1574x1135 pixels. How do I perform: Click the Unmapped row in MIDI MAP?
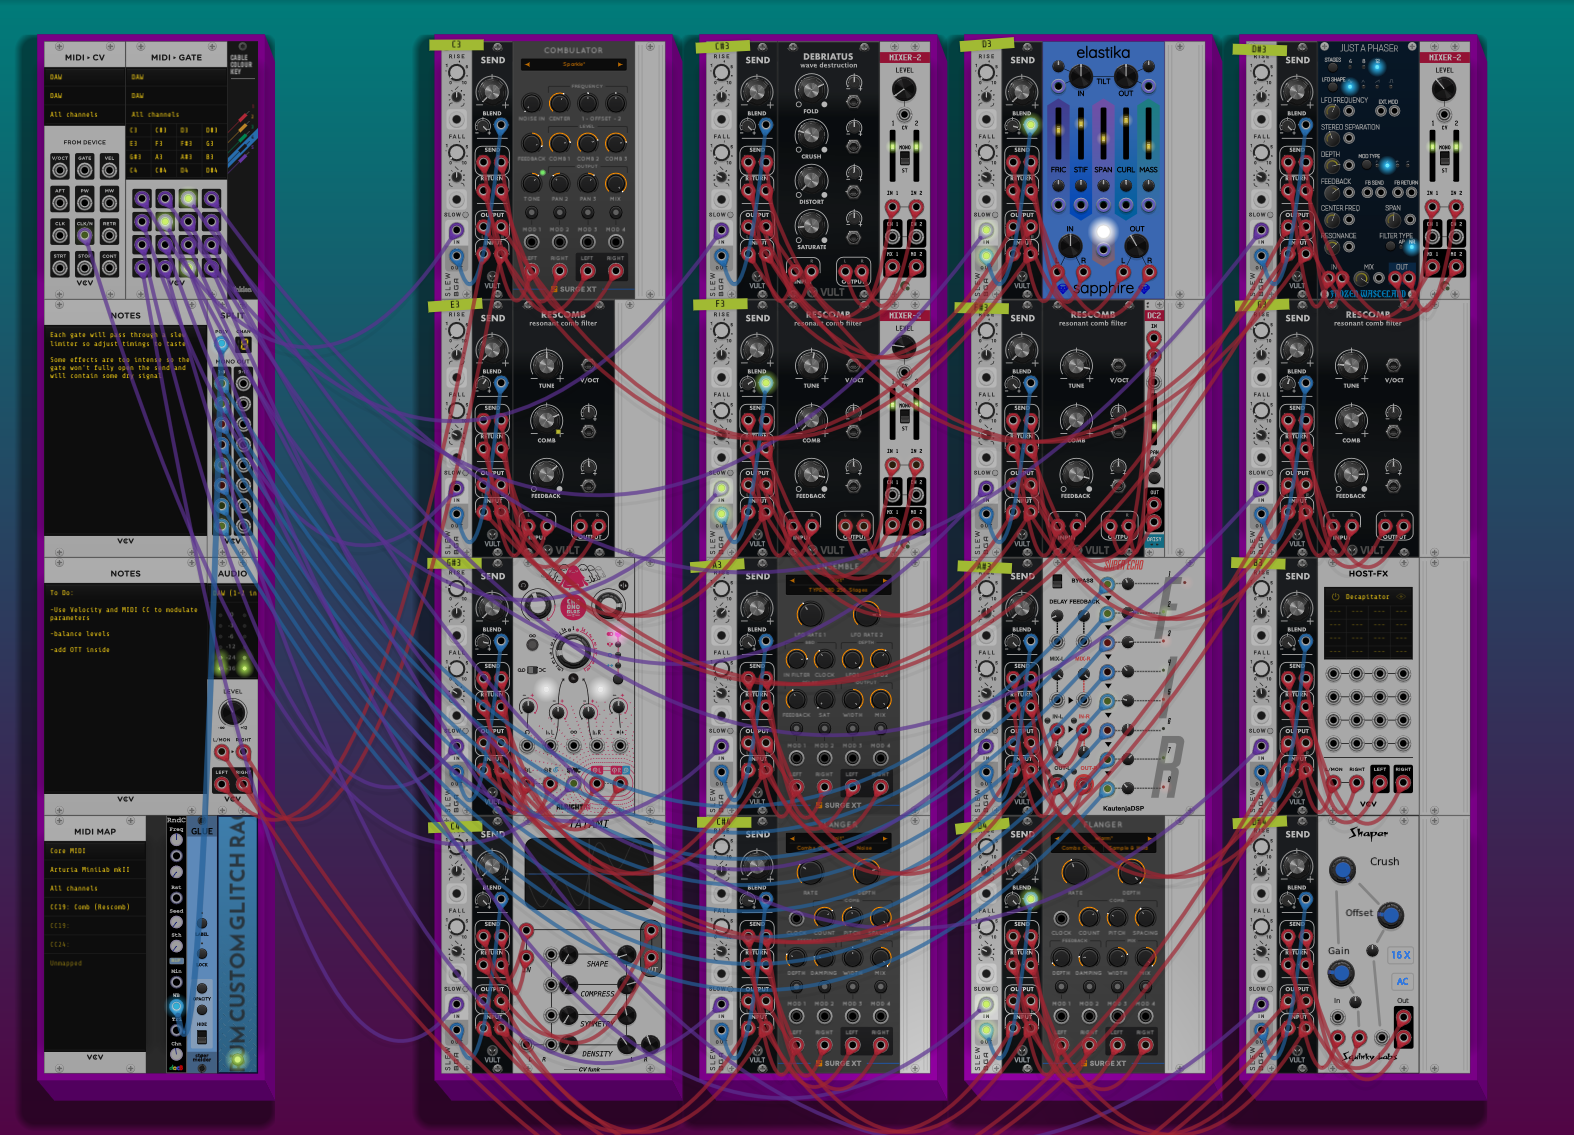(95, 963)
